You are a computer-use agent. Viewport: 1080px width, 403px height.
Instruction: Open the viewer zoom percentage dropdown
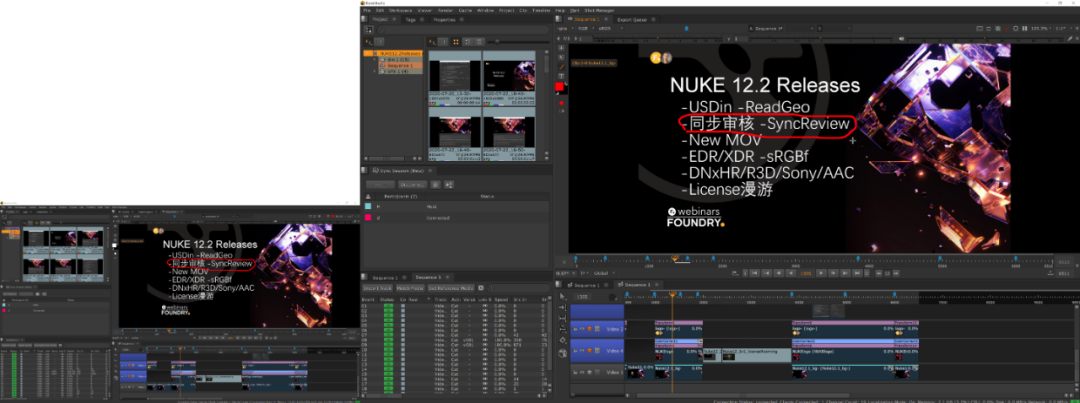click(1041, 28)
